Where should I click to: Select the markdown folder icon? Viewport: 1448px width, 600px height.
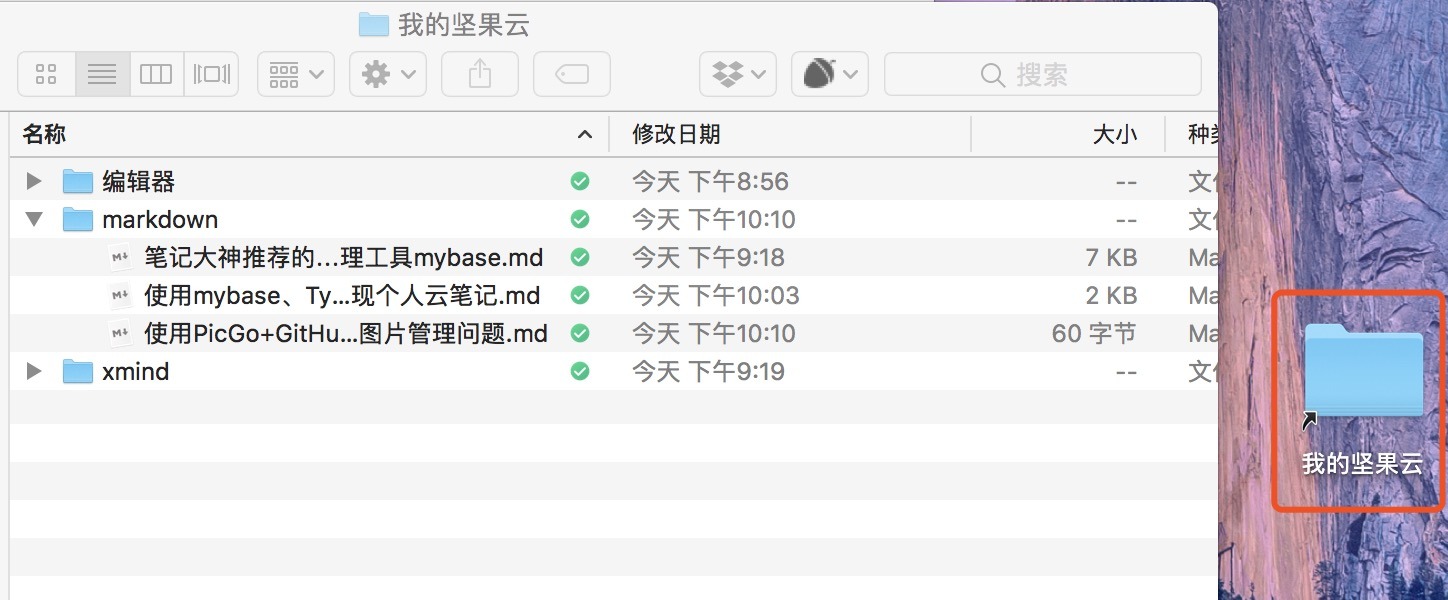[x=78, y=219]
